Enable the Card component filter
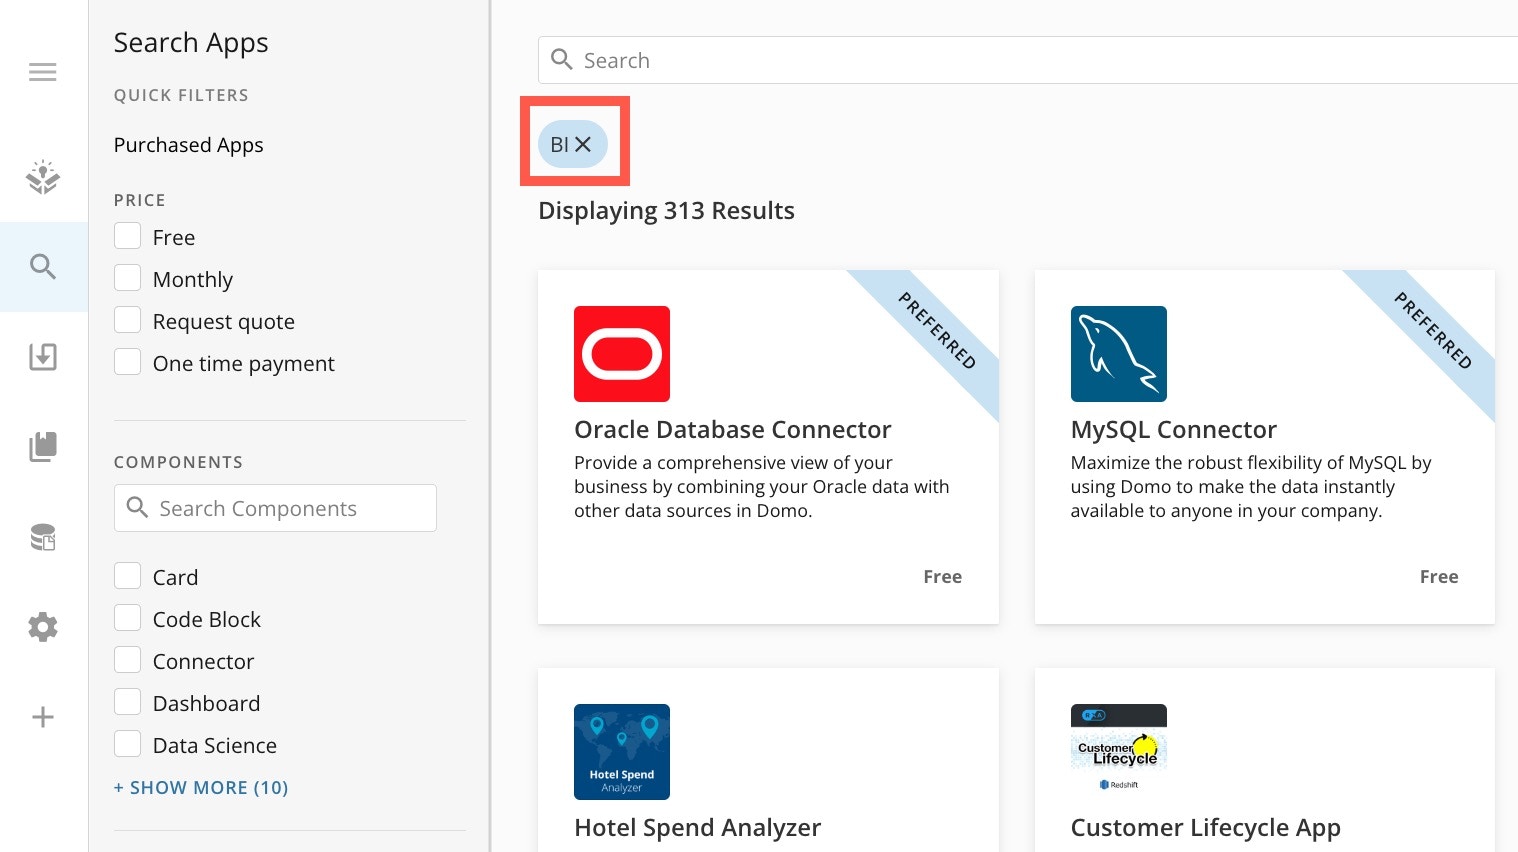This screenshot has width=1518, height=852. click(x=127, y=576)
